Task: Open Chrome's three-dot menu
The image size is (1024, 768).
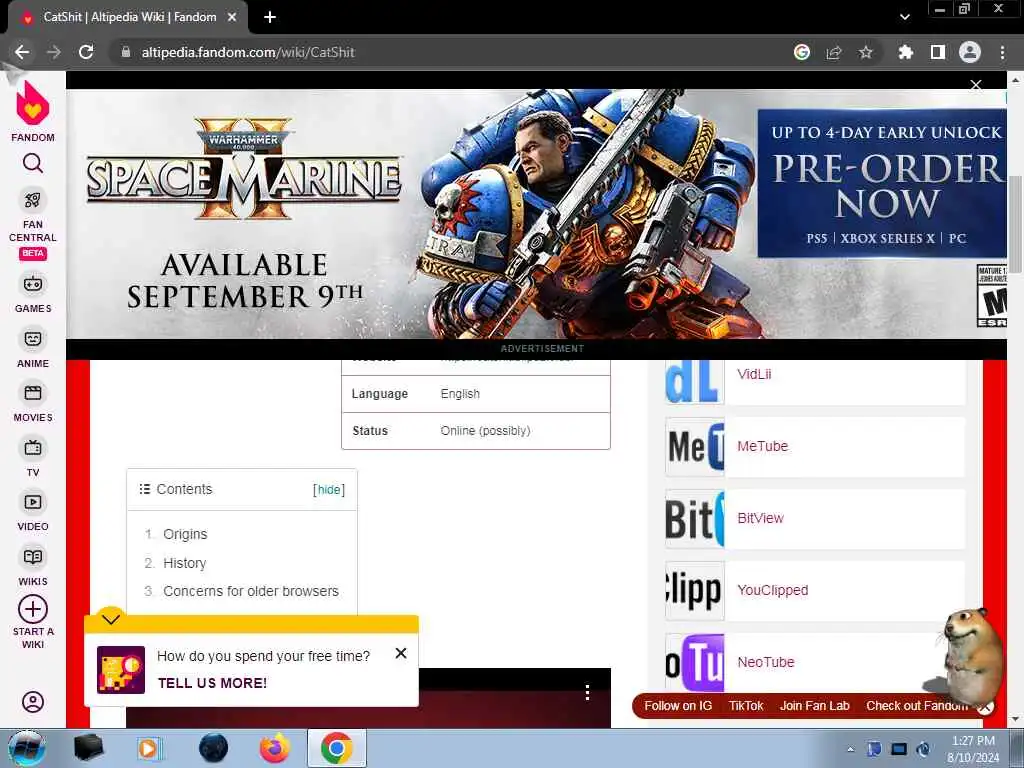Action: tap(1002, 52)
